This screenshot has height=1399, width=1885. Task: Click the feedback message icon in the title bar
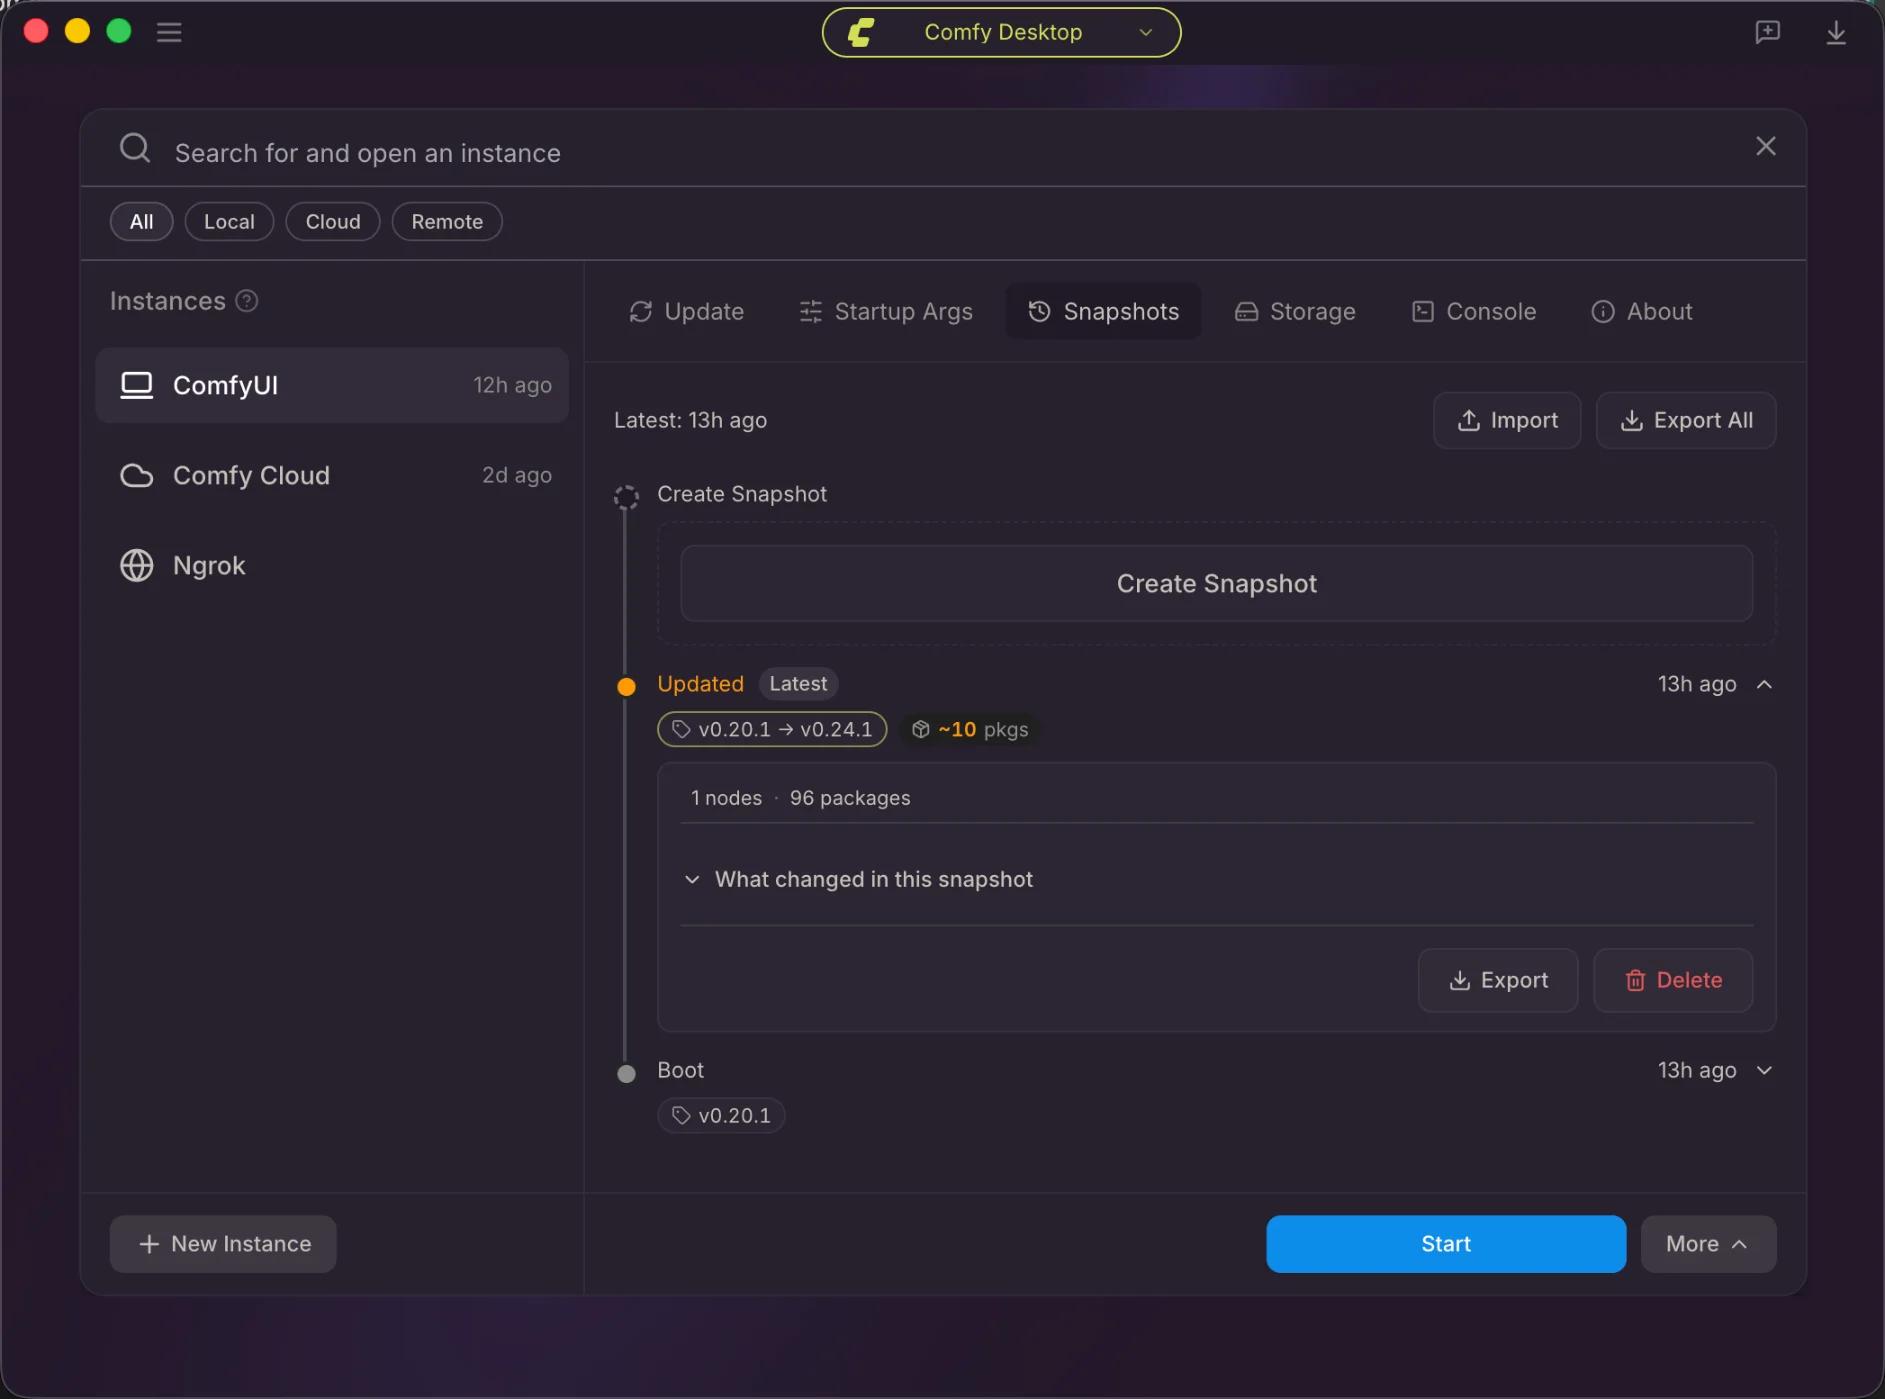pos(1767,32)
